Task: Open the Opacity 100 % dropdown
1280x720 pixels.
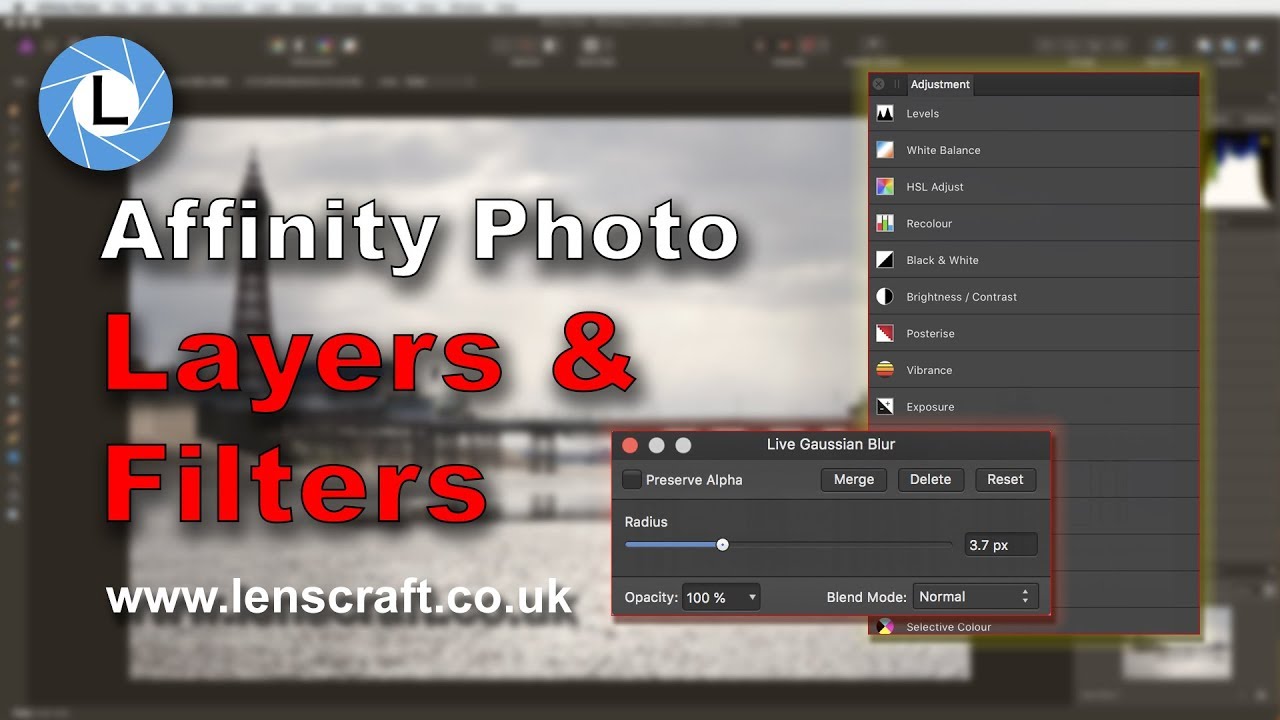Action: pyautogui.click(x=721, y=598)
